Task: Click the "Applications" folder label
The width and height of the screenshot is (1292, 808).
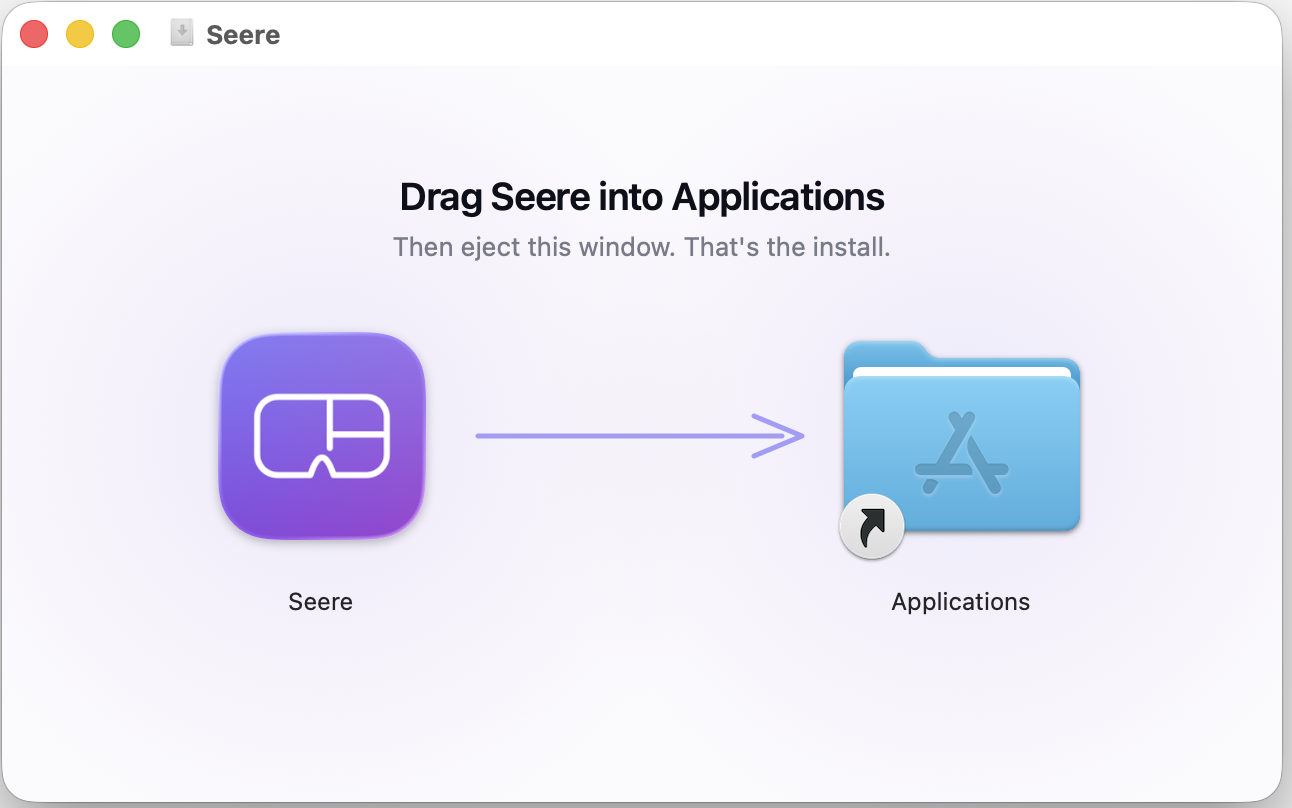Action: pos(960,602)
